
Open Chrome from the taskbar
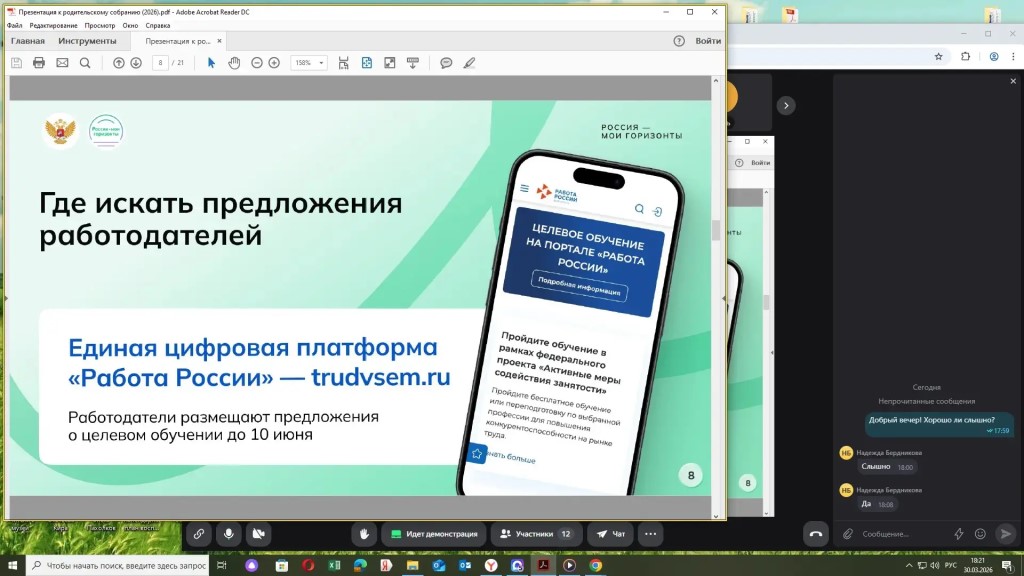pyautogui.click(x=596, y=565)
